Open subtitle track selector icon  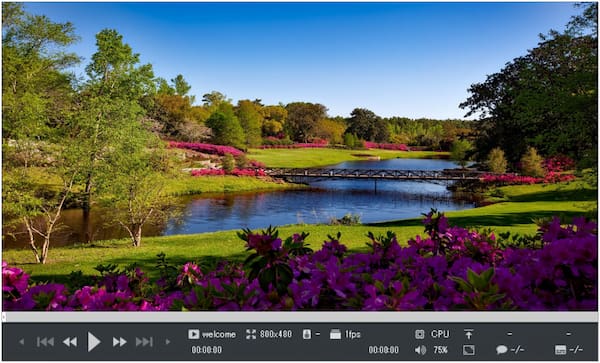(x=561, y=350)
